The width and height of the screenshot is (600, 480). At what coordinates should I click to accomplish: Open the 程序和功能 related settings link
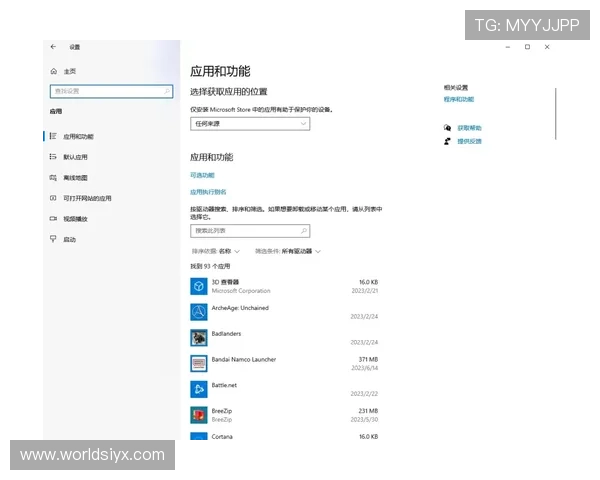[459, 99]
